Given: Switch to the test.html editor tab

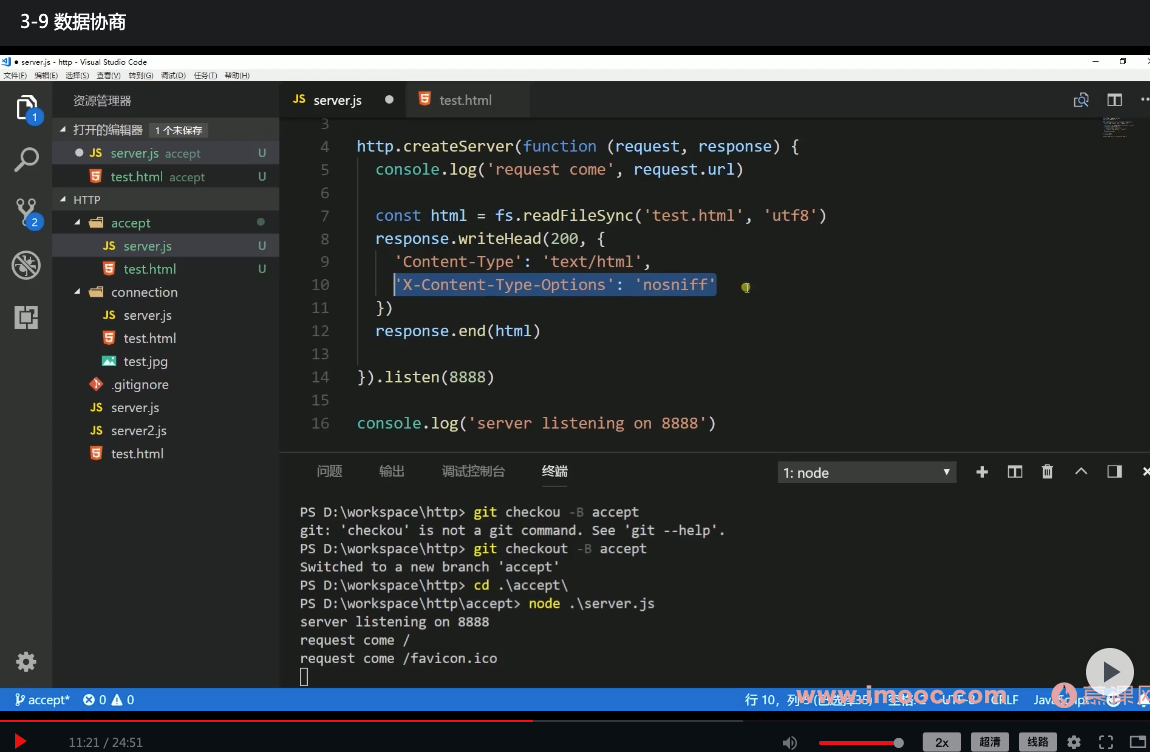Looking at the screenshot, I should [x=465, y=100].
